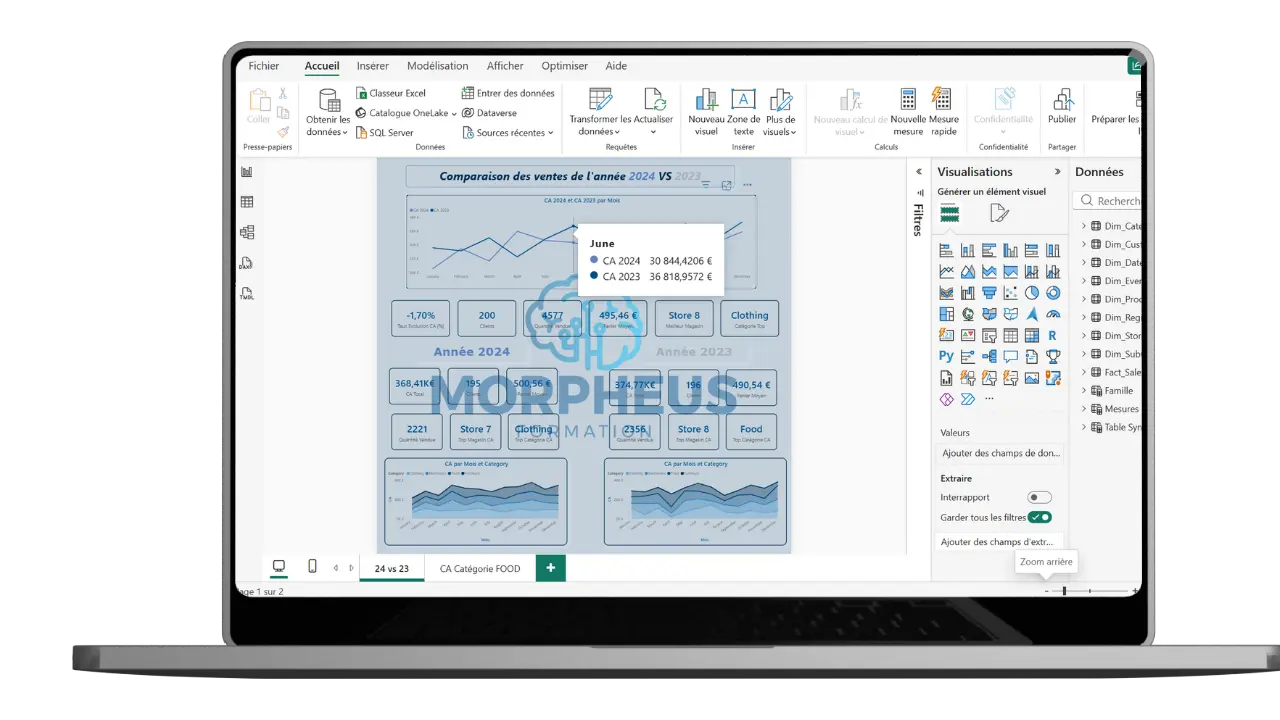Open the Modélisation ribbon tab
Viewport: 1280px width, 720px height.
[437, 65]
